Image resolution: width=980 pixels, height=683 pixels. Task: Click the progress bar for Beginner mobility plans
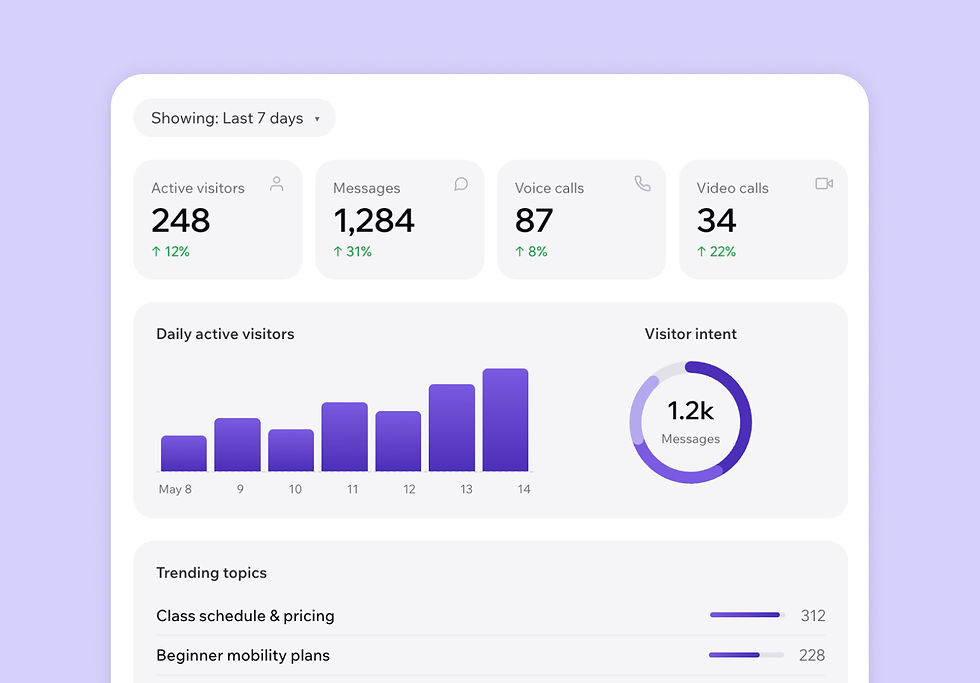747,655
